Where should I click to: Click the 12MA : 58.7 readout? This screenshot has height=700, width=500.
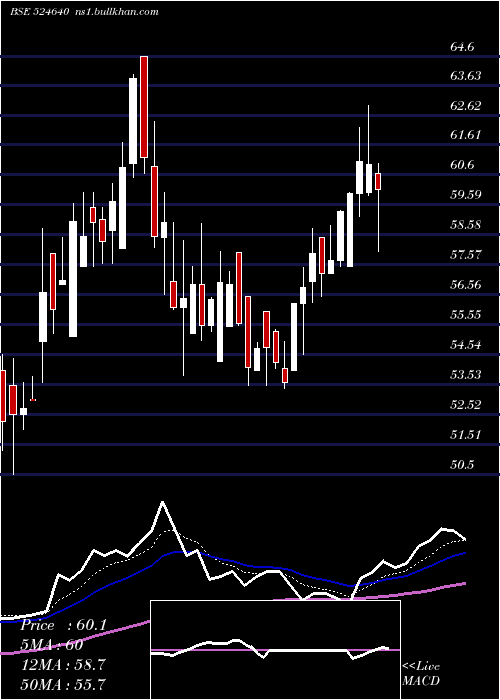click(x=63, y=665)
